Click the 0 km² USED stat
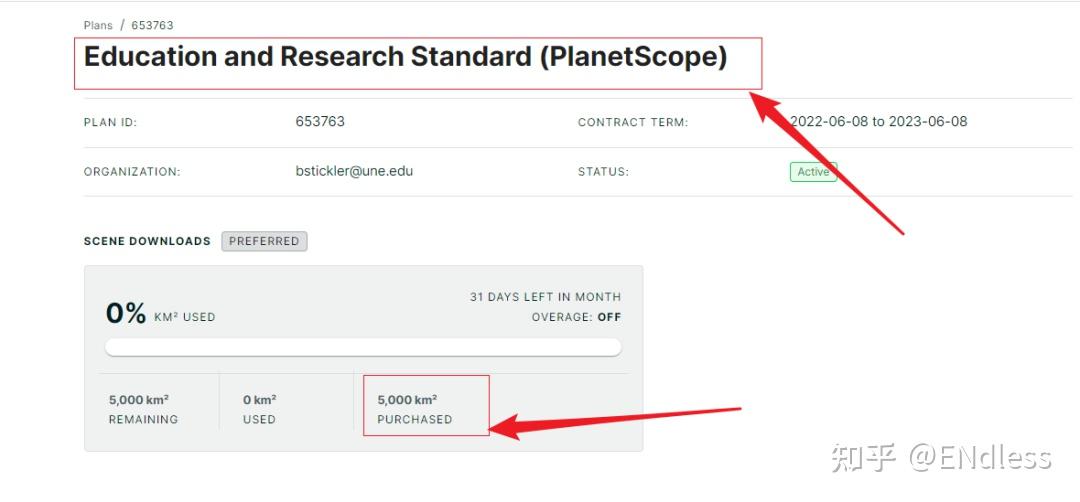The width and height of the screenshot is (1080, 502). [259, 409]
